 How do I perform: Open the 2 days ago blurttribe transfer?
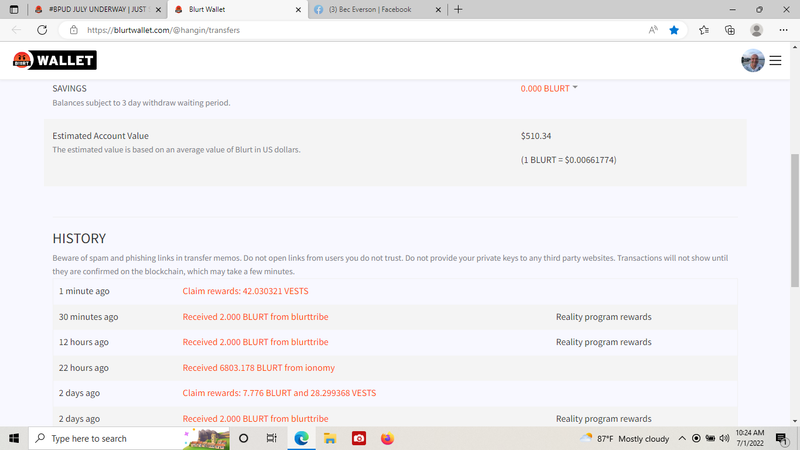coord(255,418)
